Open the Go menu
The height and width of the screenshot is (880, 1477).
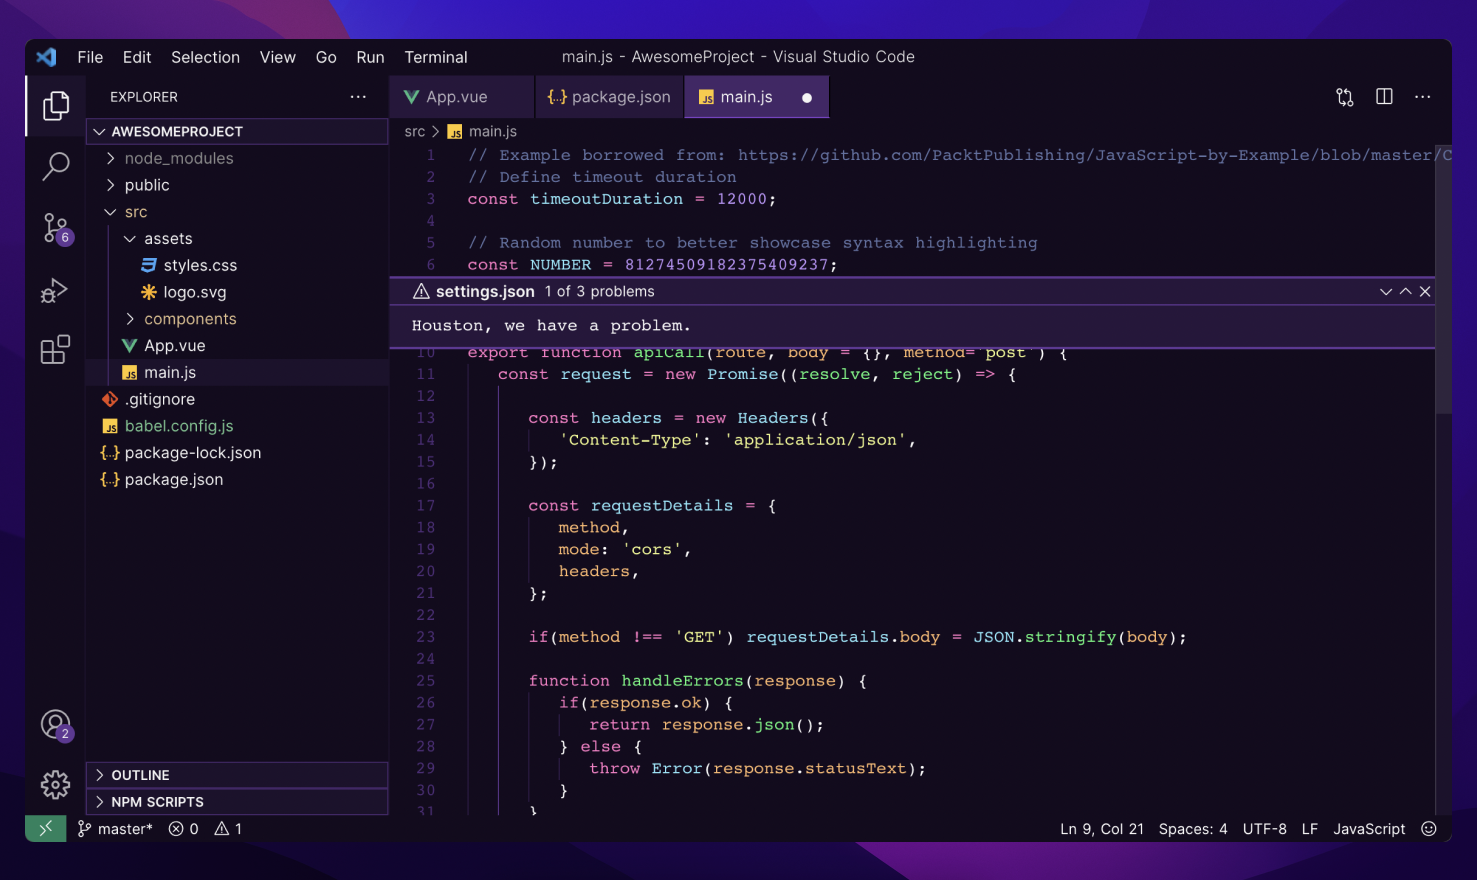326,57
